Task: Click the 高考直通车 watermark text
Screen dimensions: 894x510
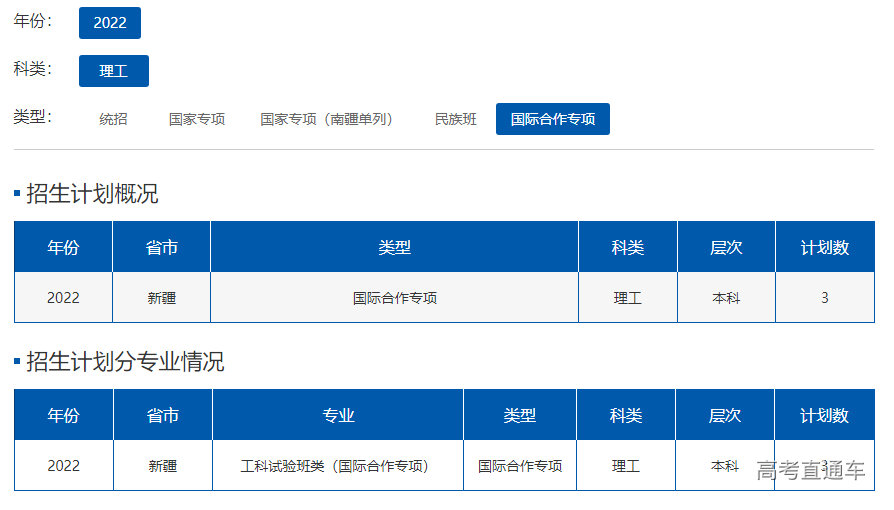Action: pos(811,470)
